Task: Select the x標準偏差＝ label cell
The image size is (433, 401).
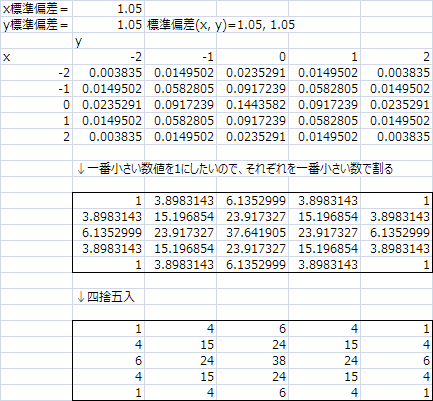Action: click(x=36, y=9)
